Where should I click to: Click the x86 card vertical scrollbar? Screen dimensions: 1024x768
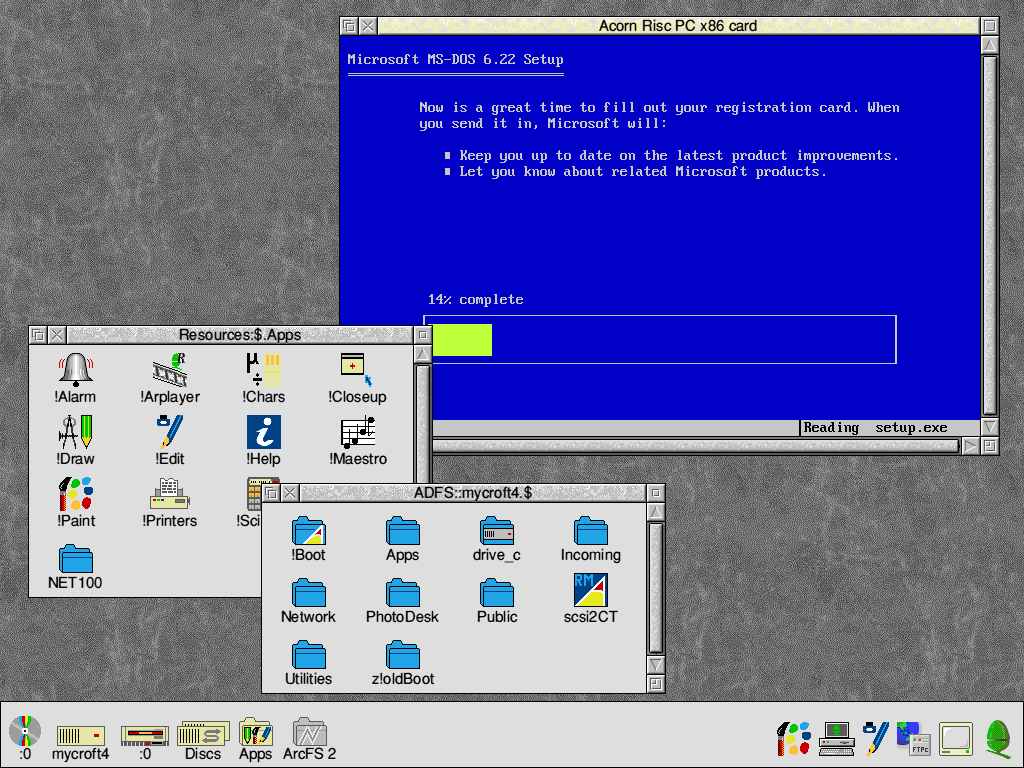989,236
